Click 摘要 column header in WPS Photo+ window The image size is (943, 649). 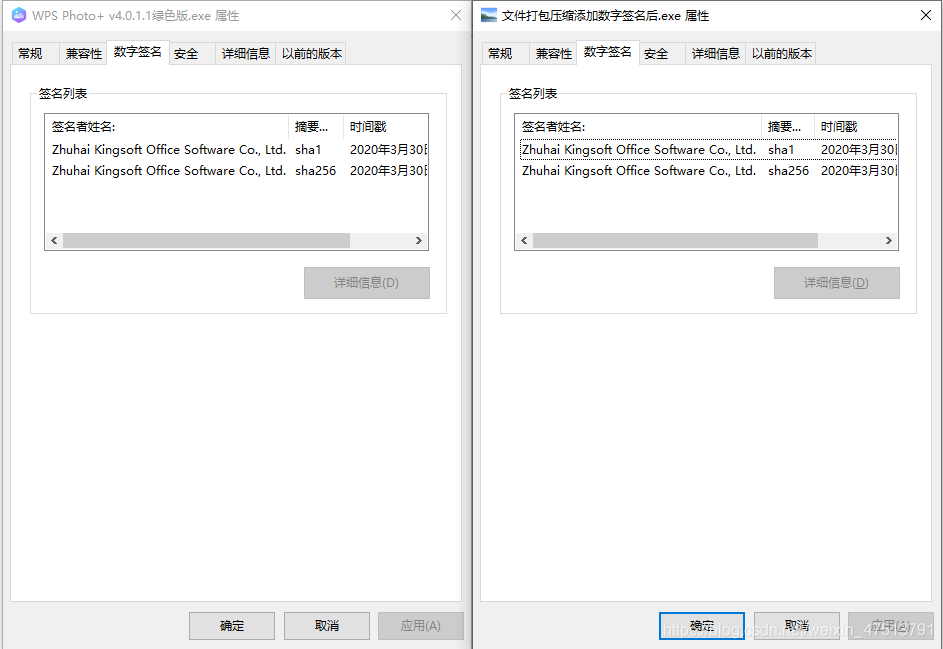(316, 127)
